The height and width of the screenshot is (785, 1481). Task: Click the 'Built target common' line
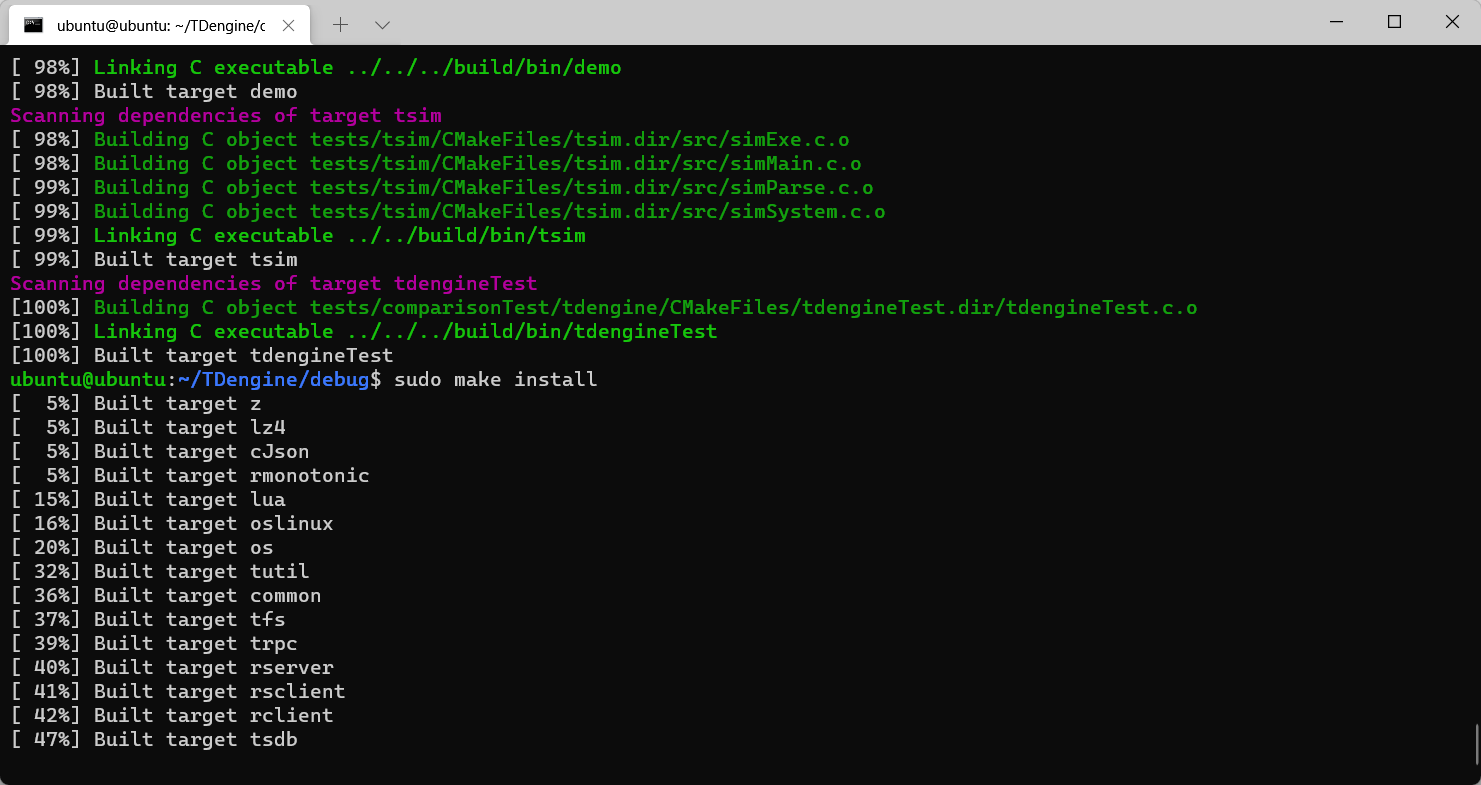click(166, 596)
